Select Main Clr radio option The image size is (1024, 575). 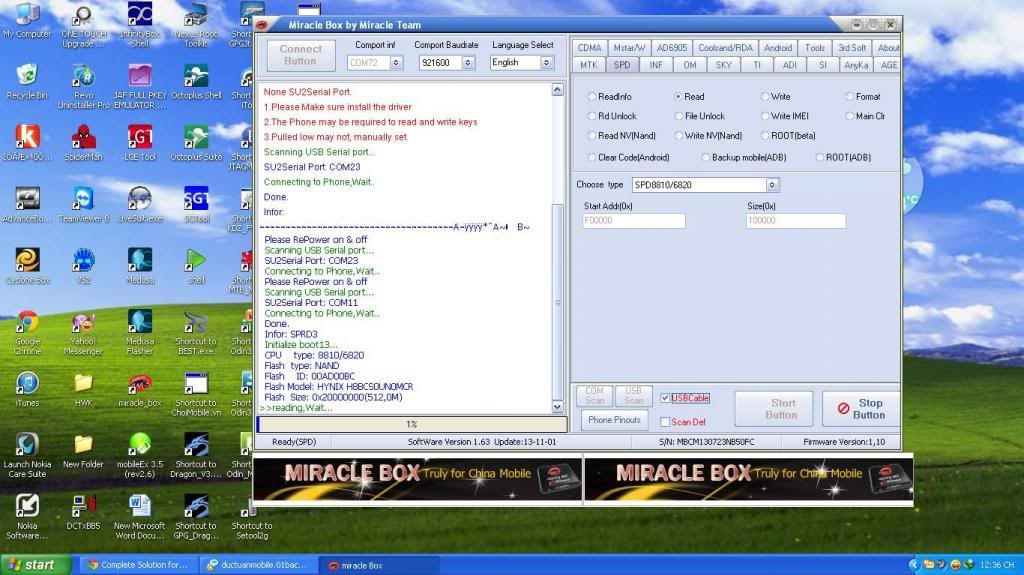coord(850,116)
